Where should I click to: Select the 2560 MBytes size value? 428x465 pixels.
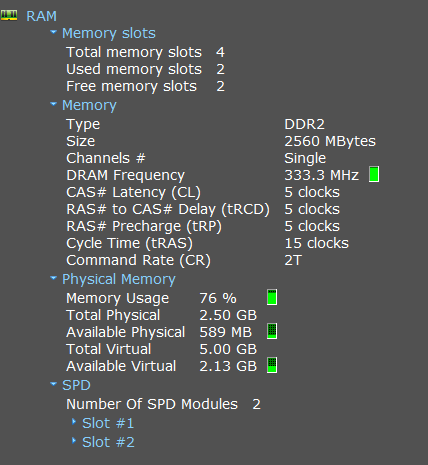coord(330,141)
